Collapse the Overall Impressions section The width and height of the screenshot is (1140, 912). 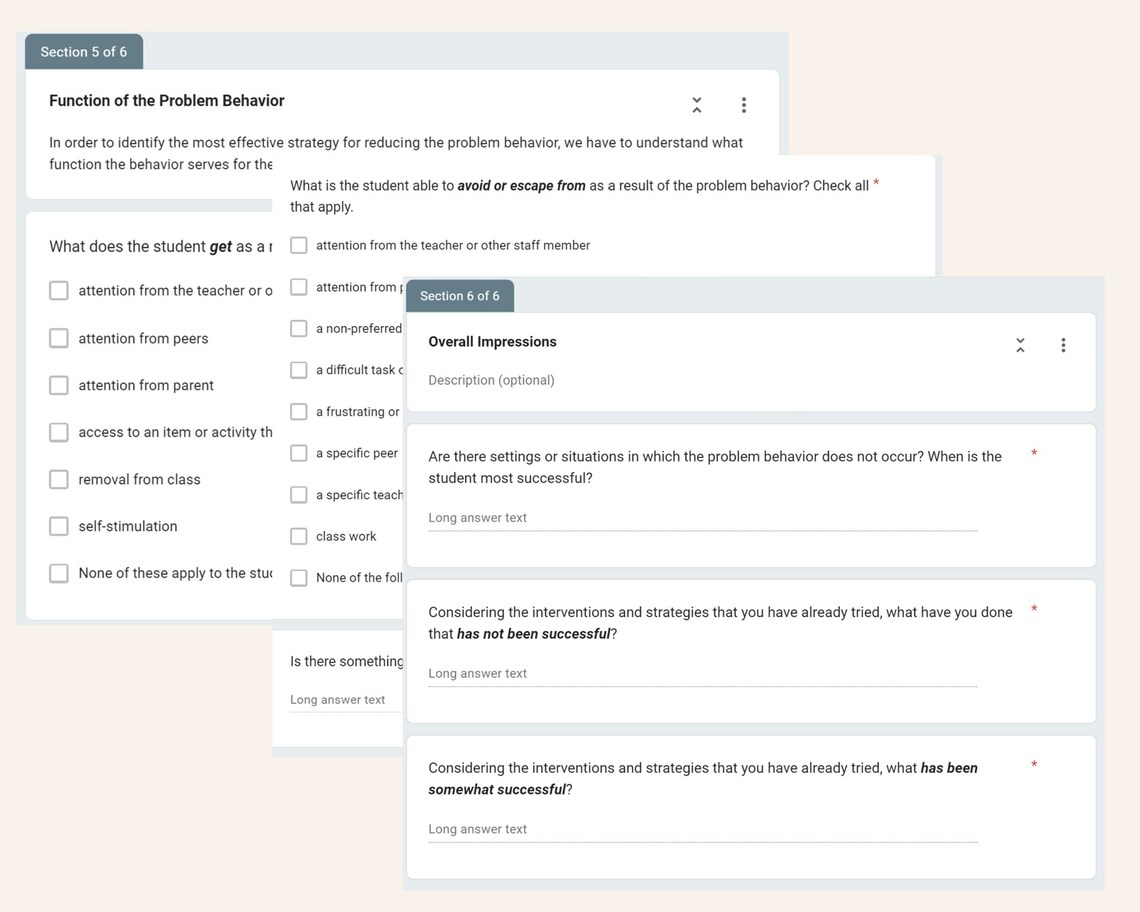1019,344
